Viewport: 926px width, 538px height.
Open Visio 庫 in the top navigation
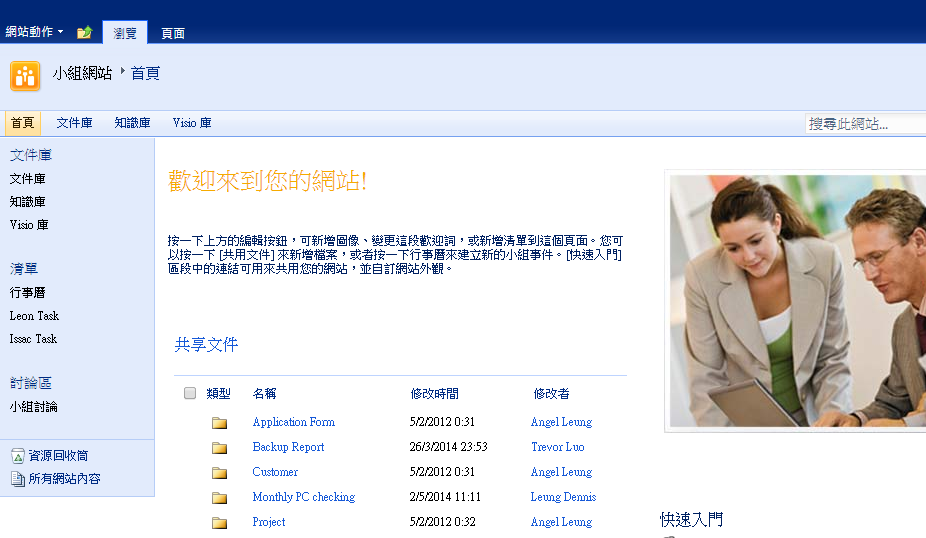(x=192, y=123)
